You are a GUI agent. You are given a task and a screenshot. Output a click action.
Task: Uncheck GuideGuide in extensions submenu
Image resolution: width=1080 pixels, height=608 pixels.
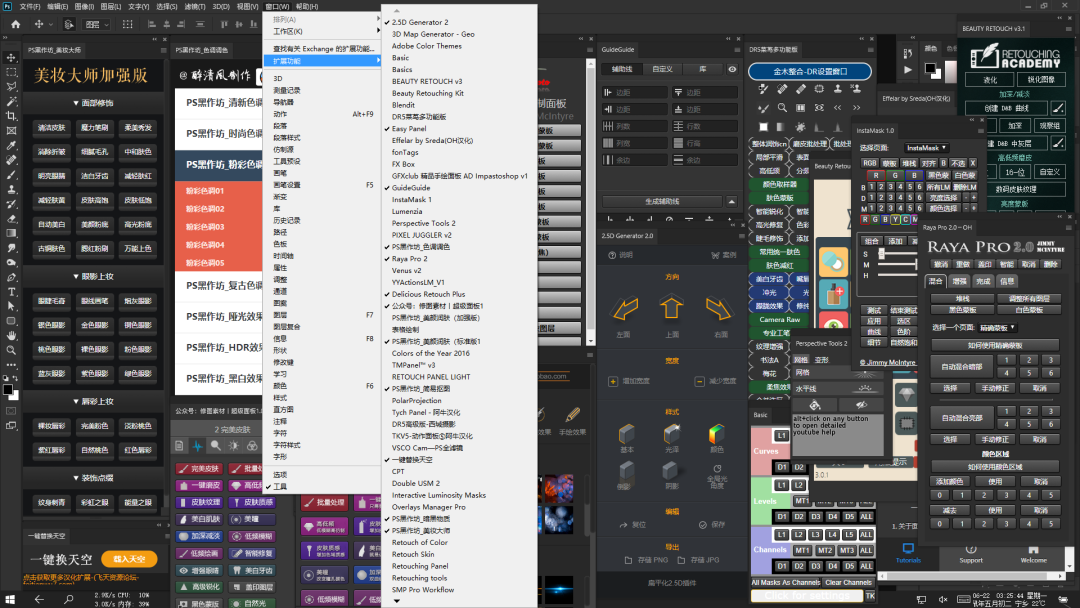[459, 188]
